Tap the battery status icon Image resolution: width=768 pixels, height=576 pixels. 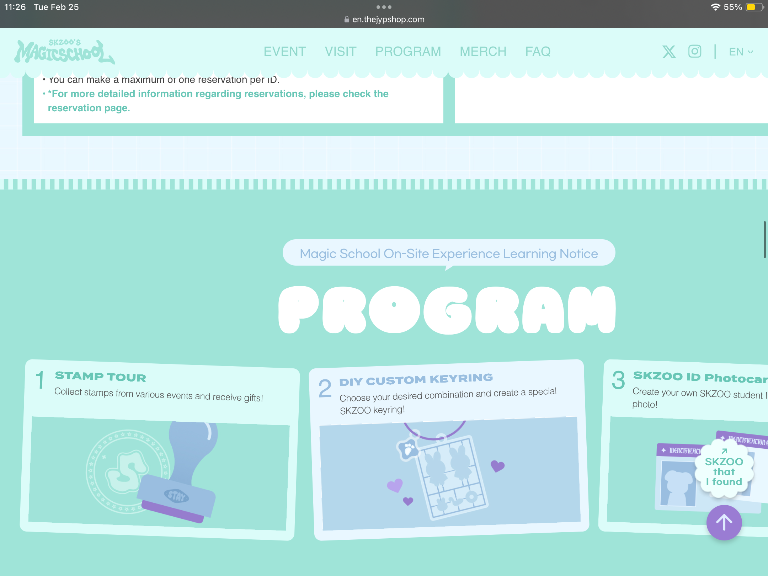754,7
